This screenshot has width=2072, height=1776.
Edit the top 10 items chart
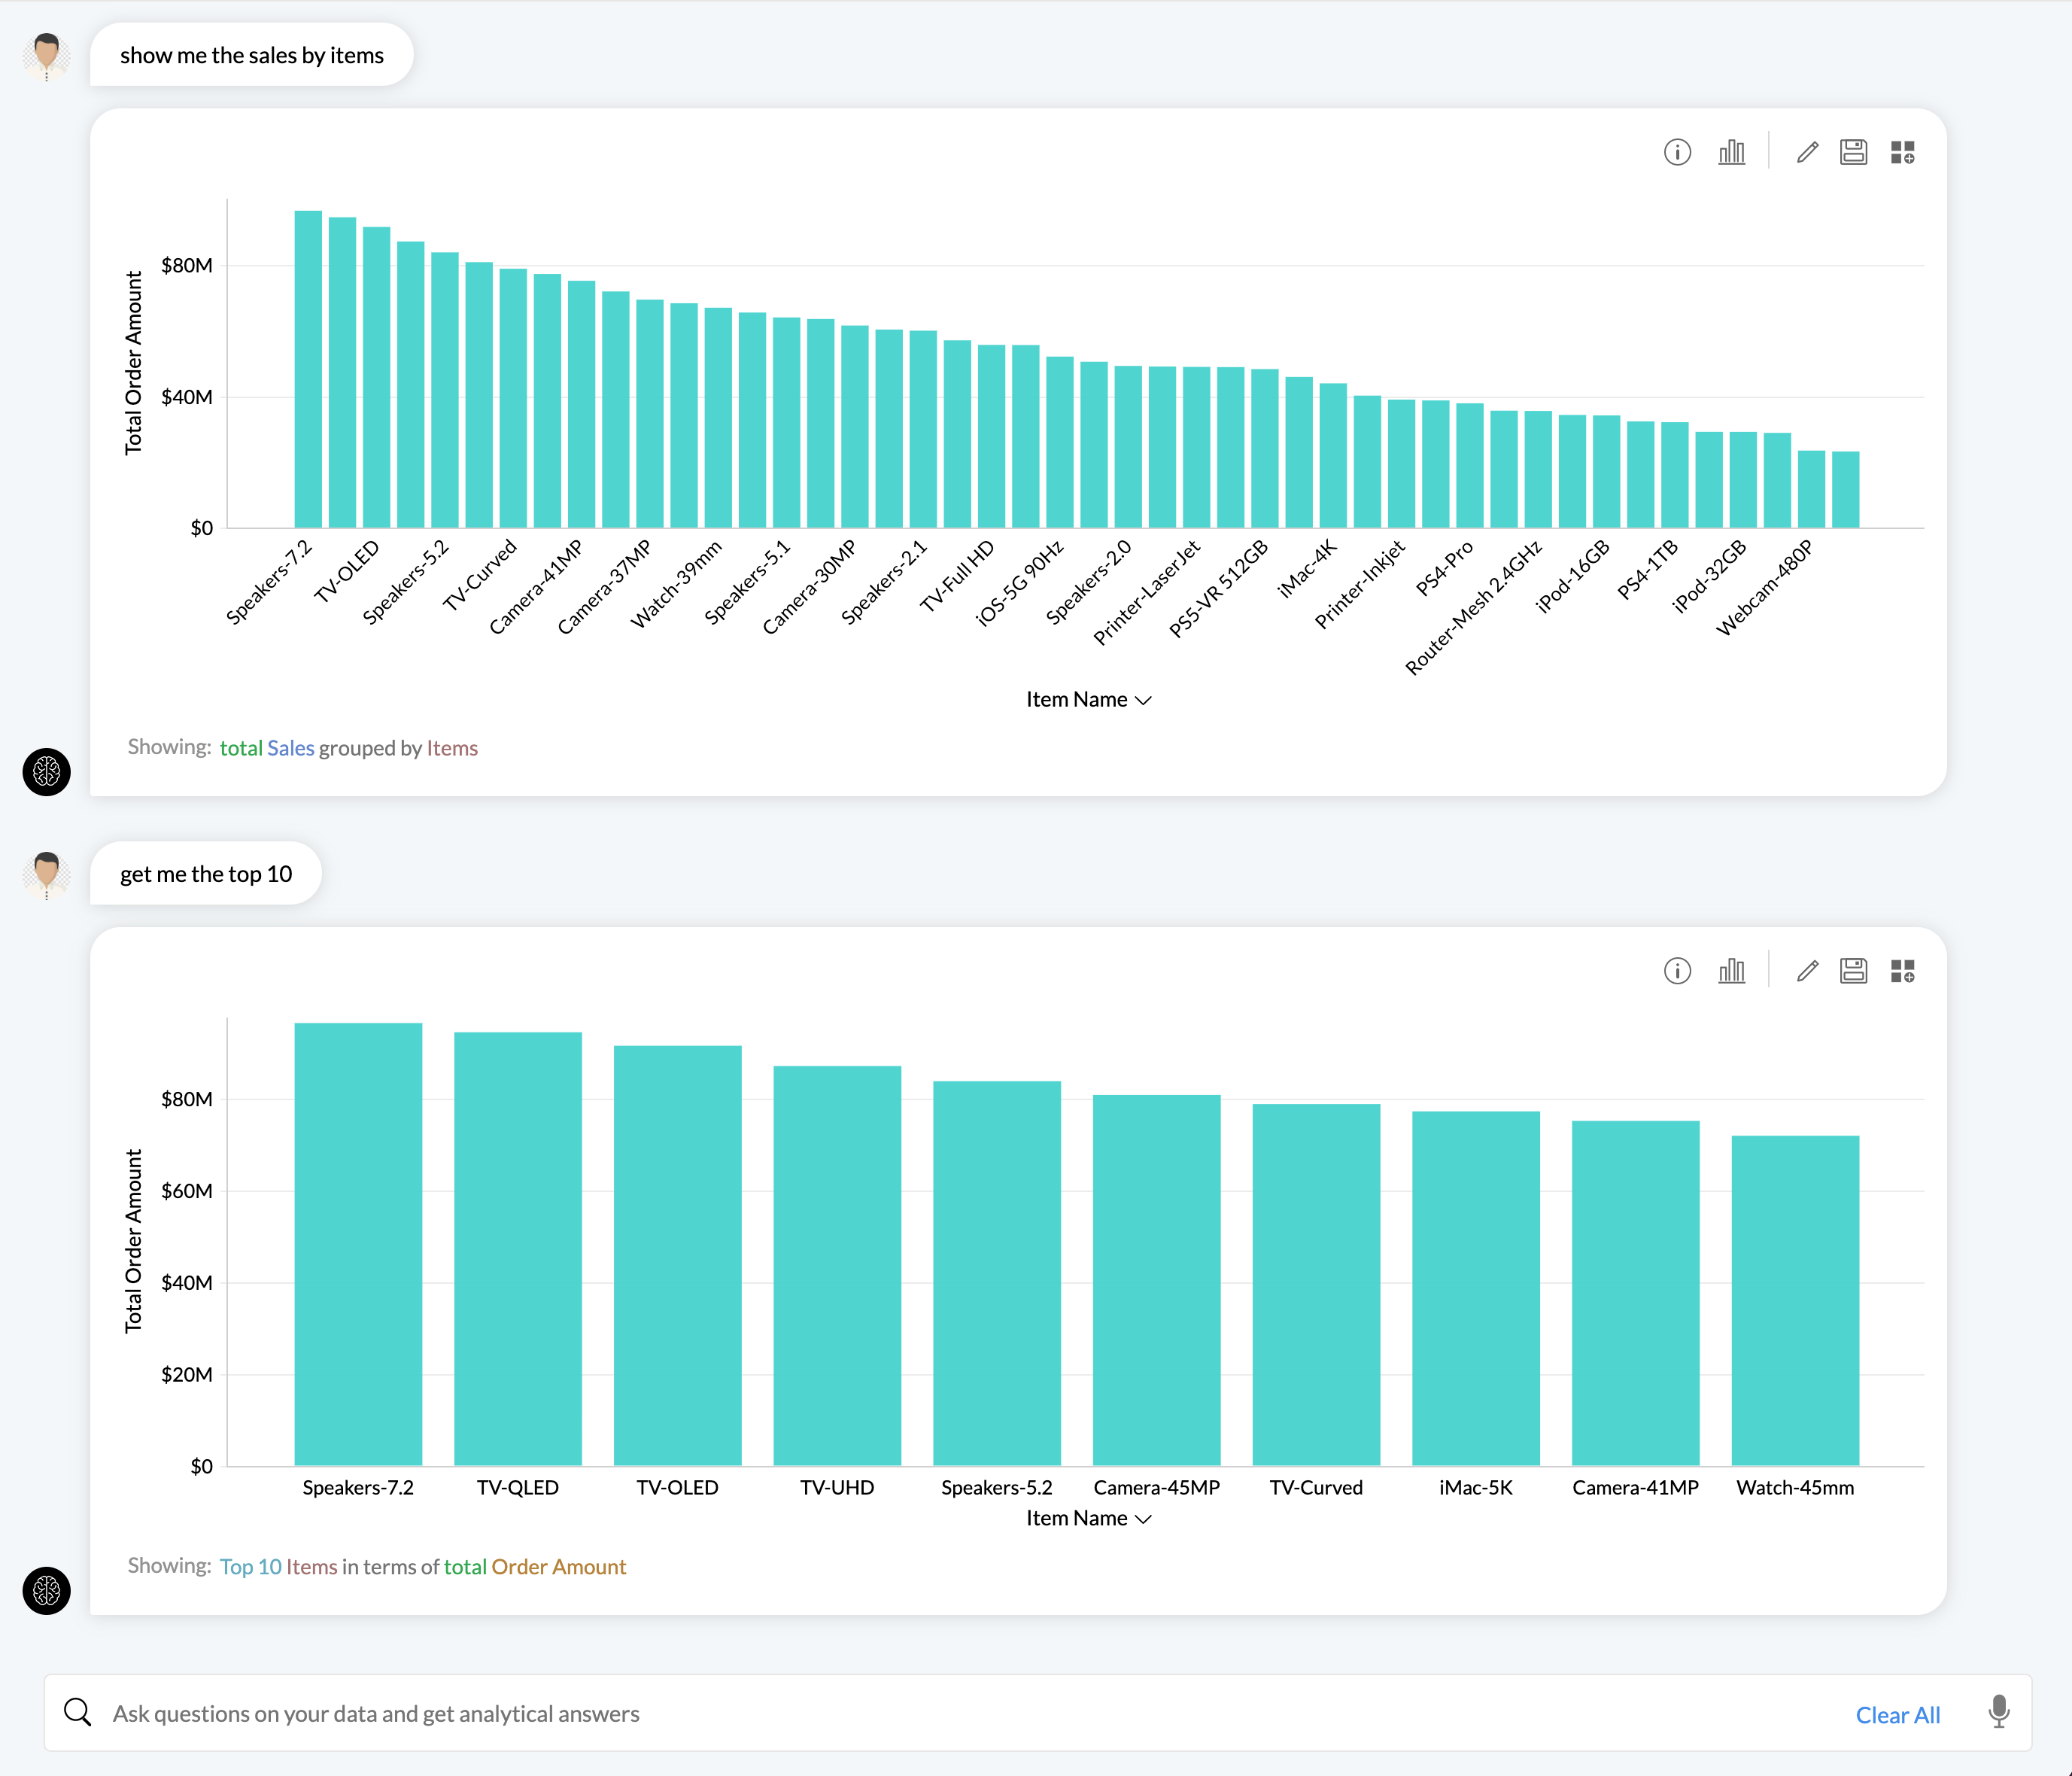tap(1807, 970)
